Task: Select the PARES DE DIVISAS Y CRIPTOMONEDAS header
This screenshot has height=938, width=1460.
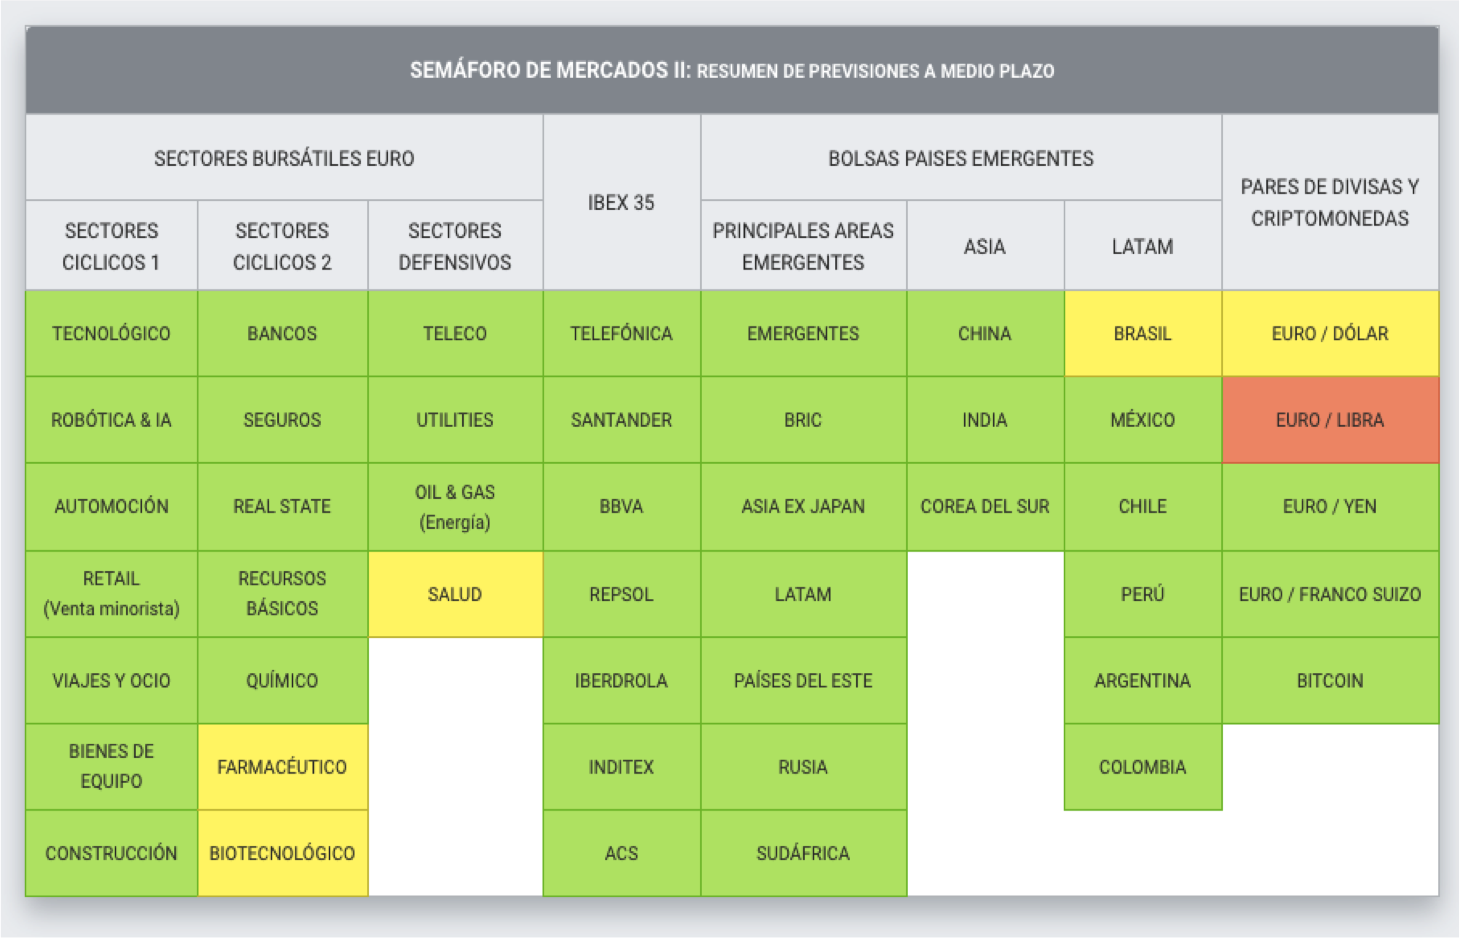Action: pos(1329,203)
